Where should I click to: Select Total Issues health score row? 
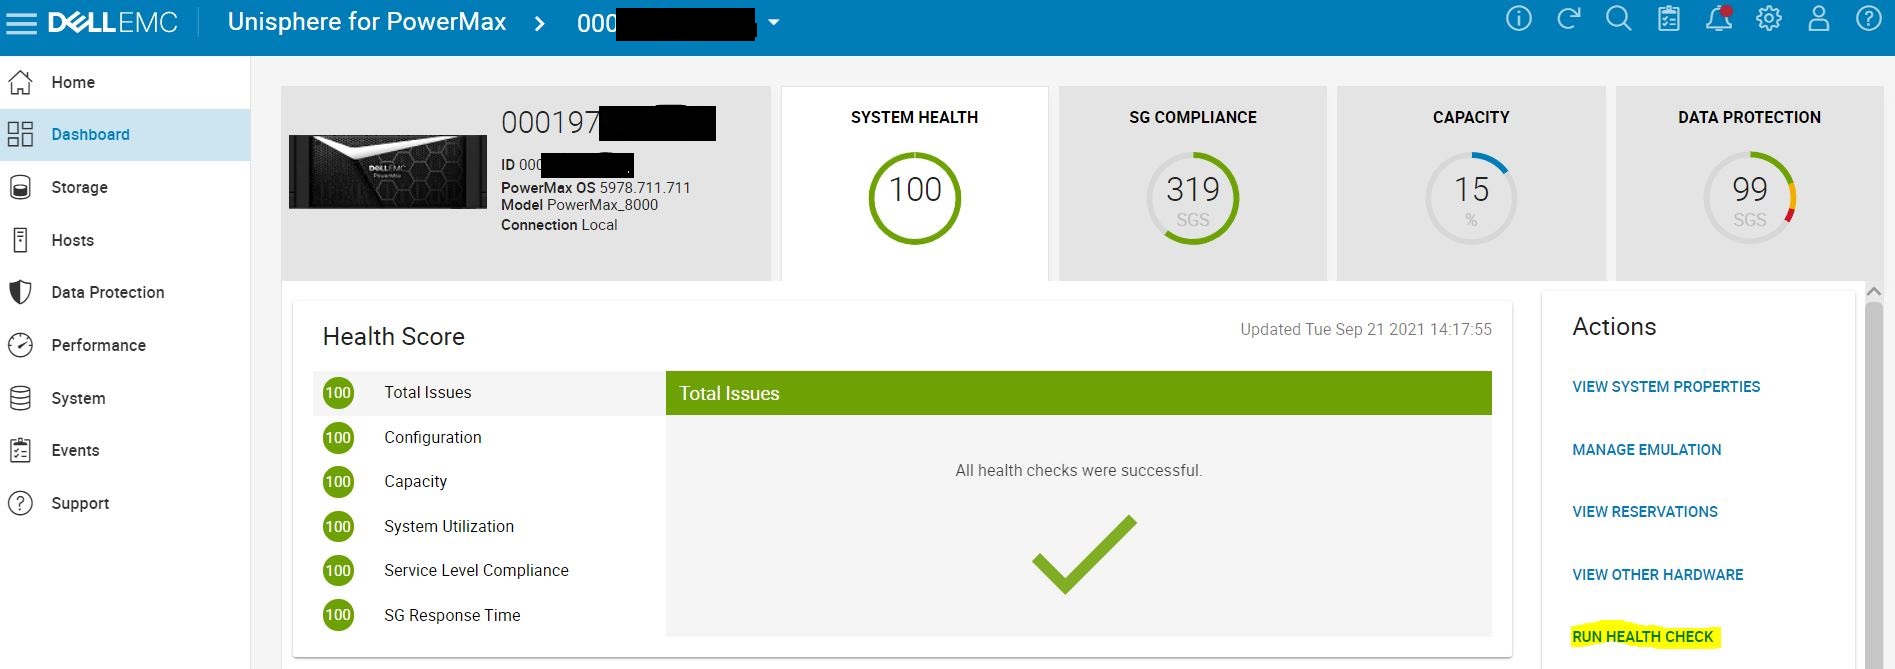(489, 393)
